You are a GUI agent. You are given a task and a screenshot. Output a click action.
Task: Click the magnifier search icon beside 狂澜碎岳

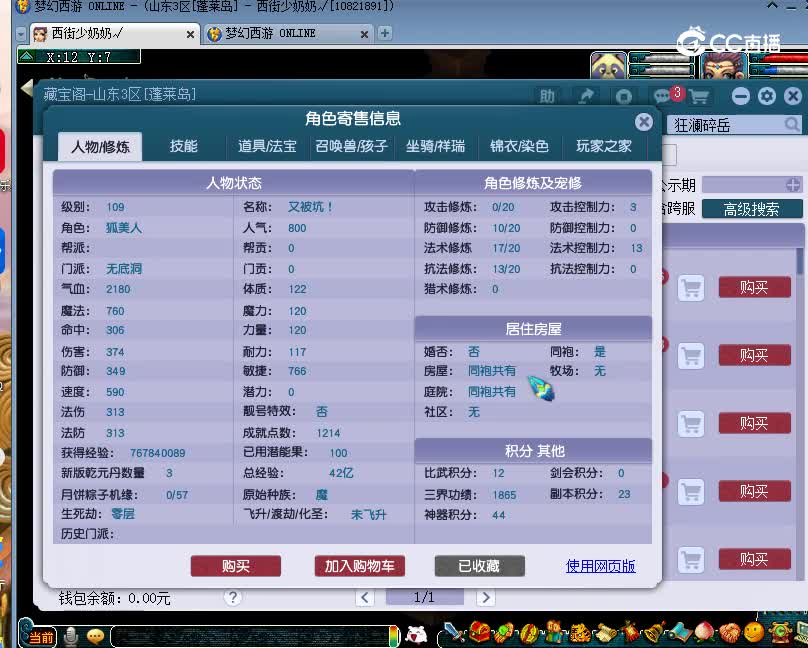tap(792, 125)
